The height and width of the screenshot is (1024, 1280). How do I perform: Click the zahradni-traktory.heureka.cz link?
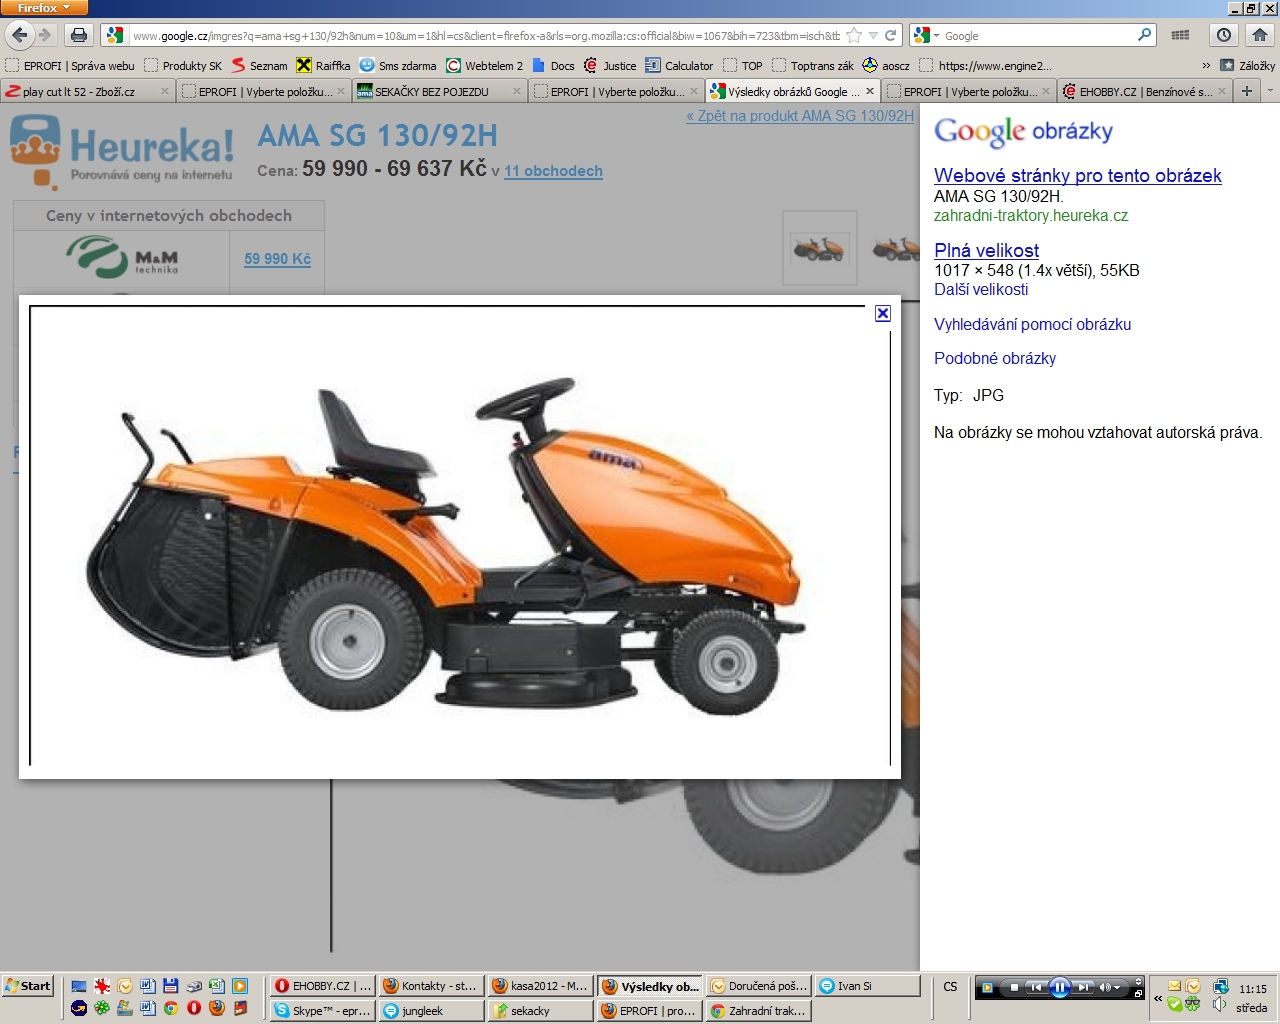1031,215
